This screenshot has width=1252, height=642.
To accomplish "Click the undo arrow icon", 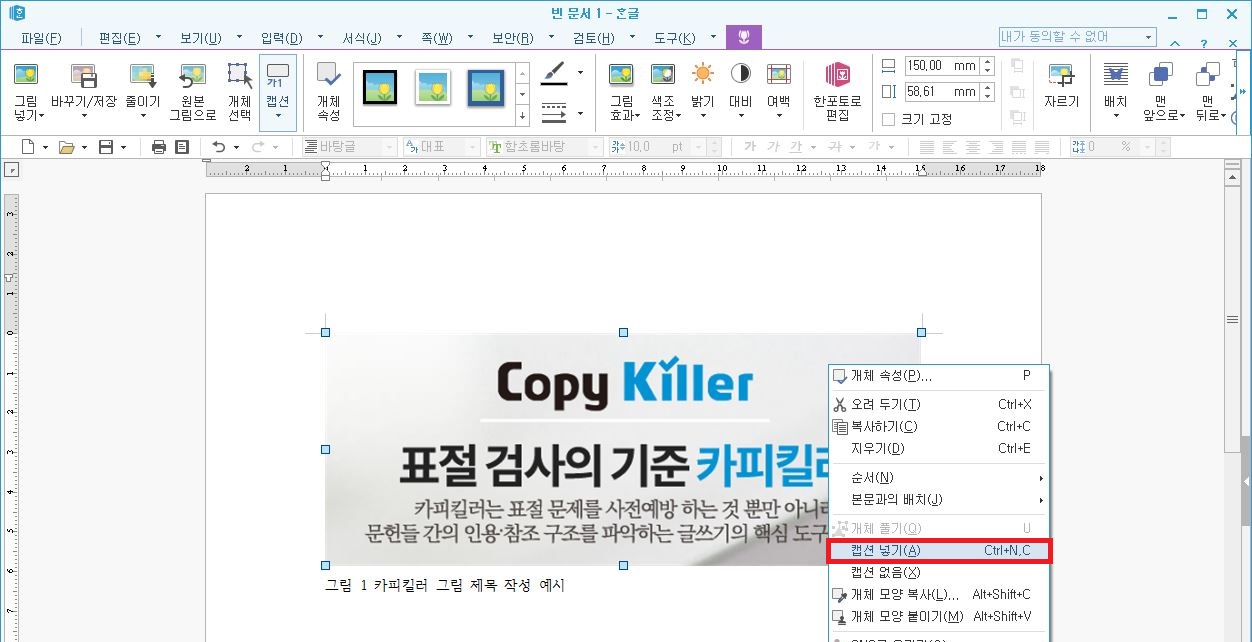I will 219,147.
